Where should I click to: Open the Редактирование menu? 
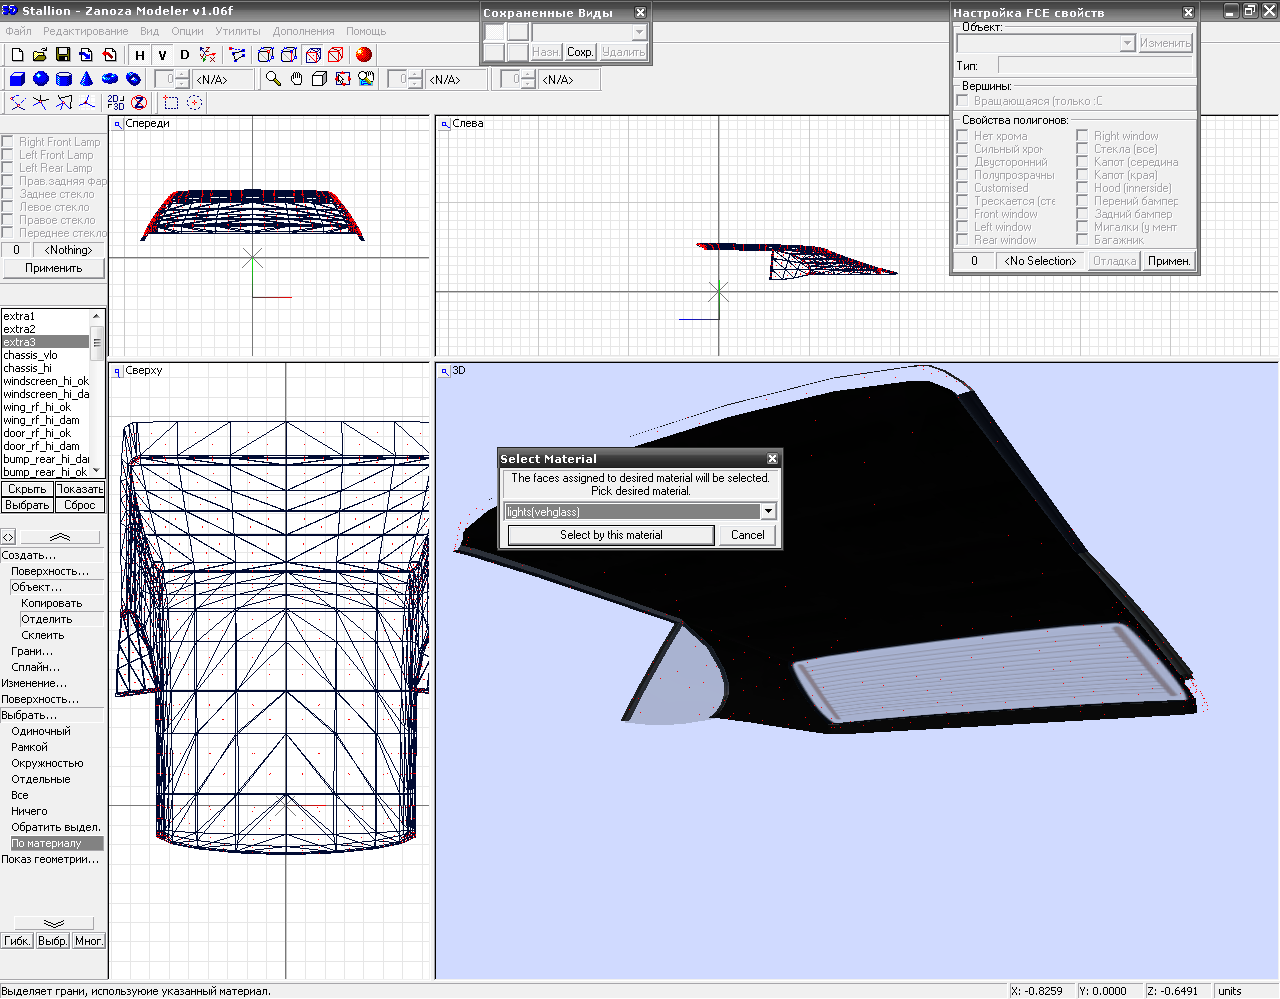coord(85,31)
